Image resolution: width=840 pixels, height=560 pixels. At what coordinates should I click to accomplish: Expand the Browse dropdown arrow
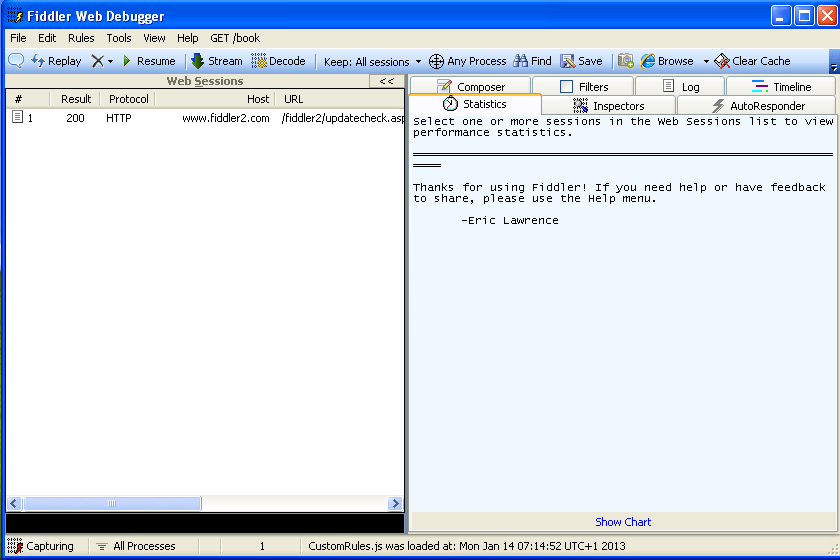(706, 62)
